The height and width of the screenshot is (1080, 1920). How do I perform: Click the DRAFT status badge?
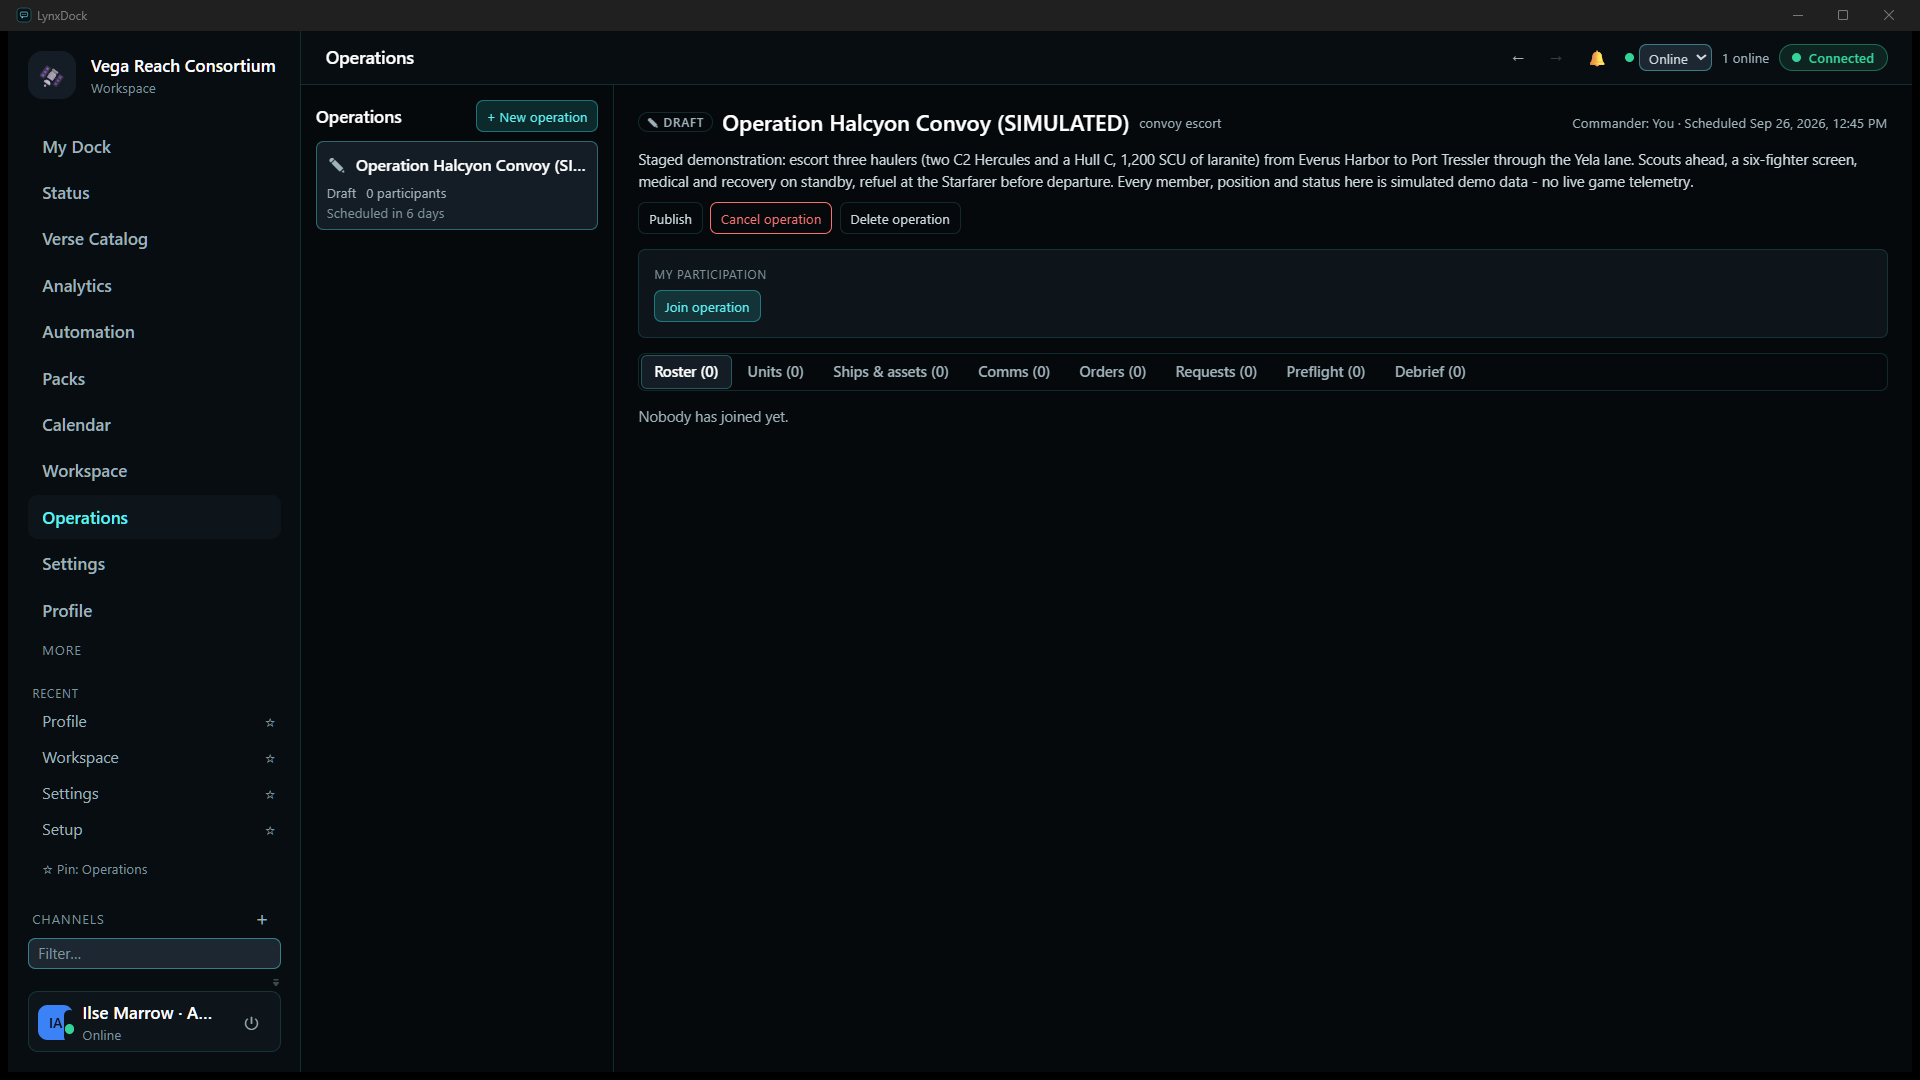click(x=675, y=123)
